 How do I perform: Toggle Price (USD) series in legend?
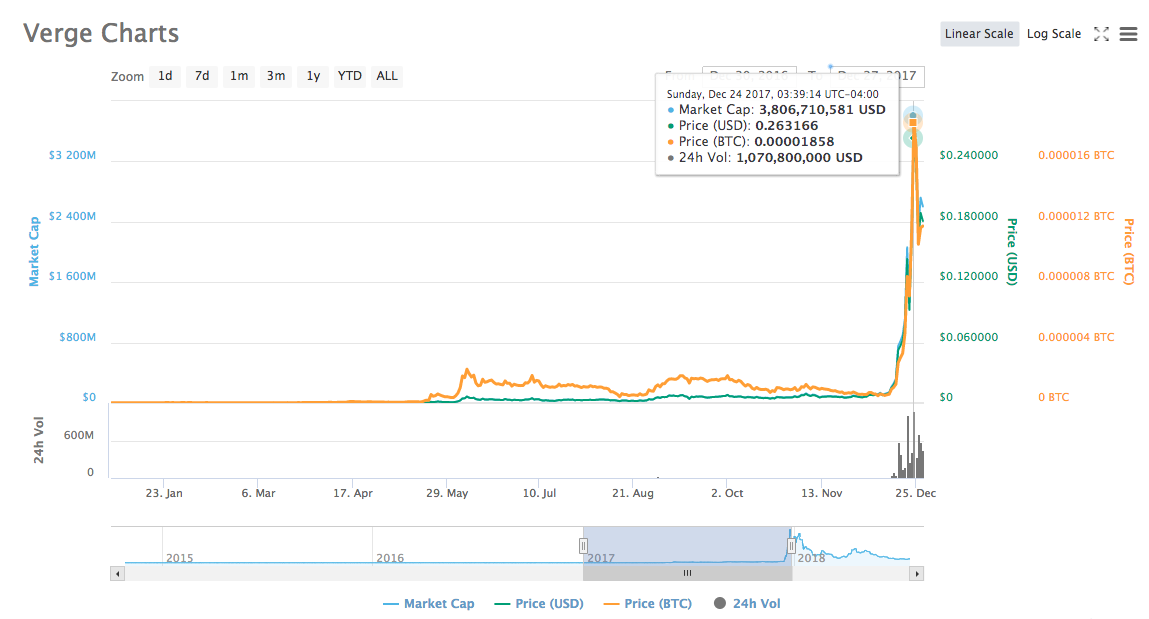pos(539,604)
